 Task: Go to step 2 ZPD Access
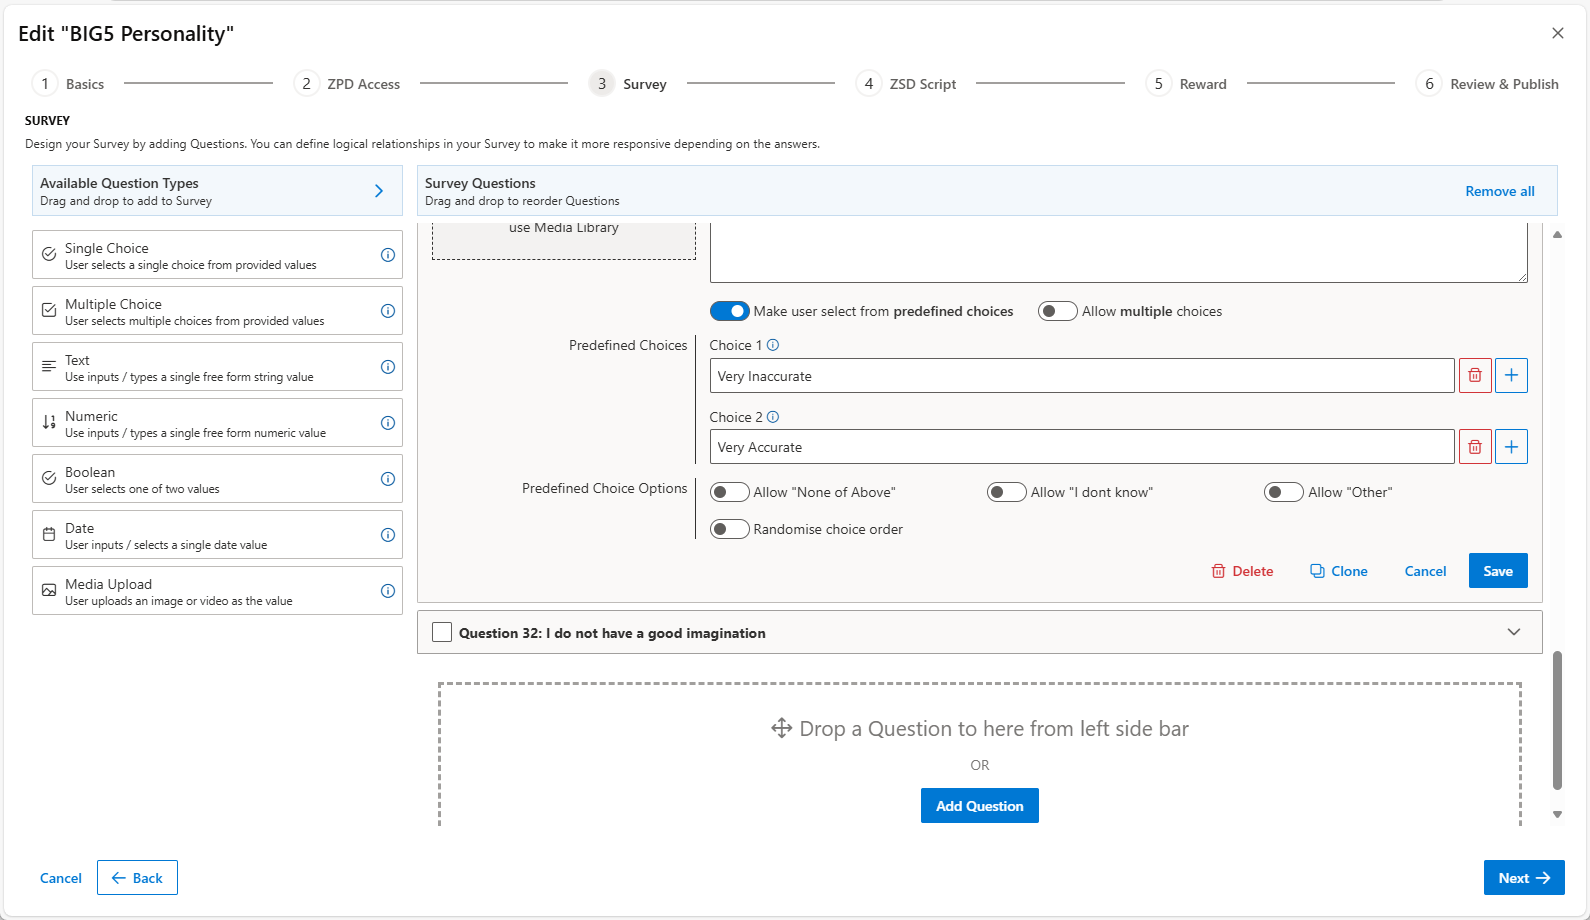(347, 84)
